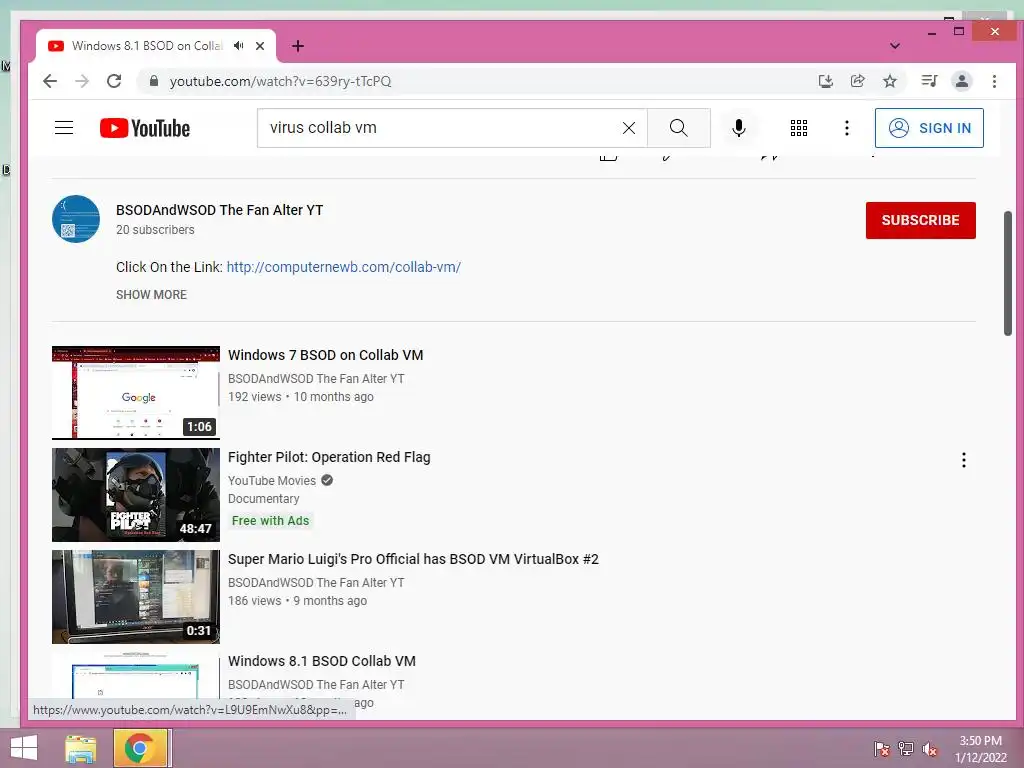The height and width of the screenshot is (768, 1024).
Task: Open the network tray icon
Action: click(905, 749)
